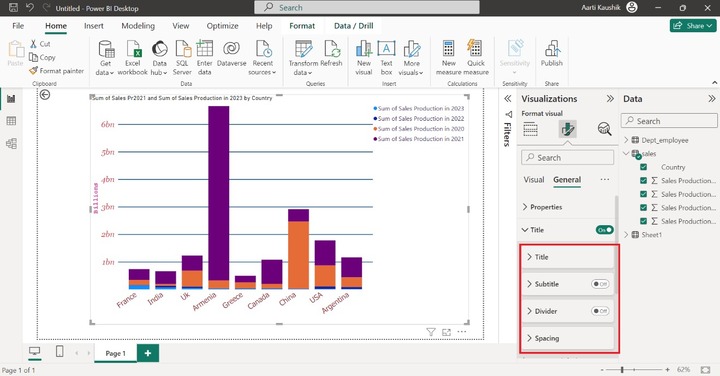Open the Get data menu

tap(106, 58)
